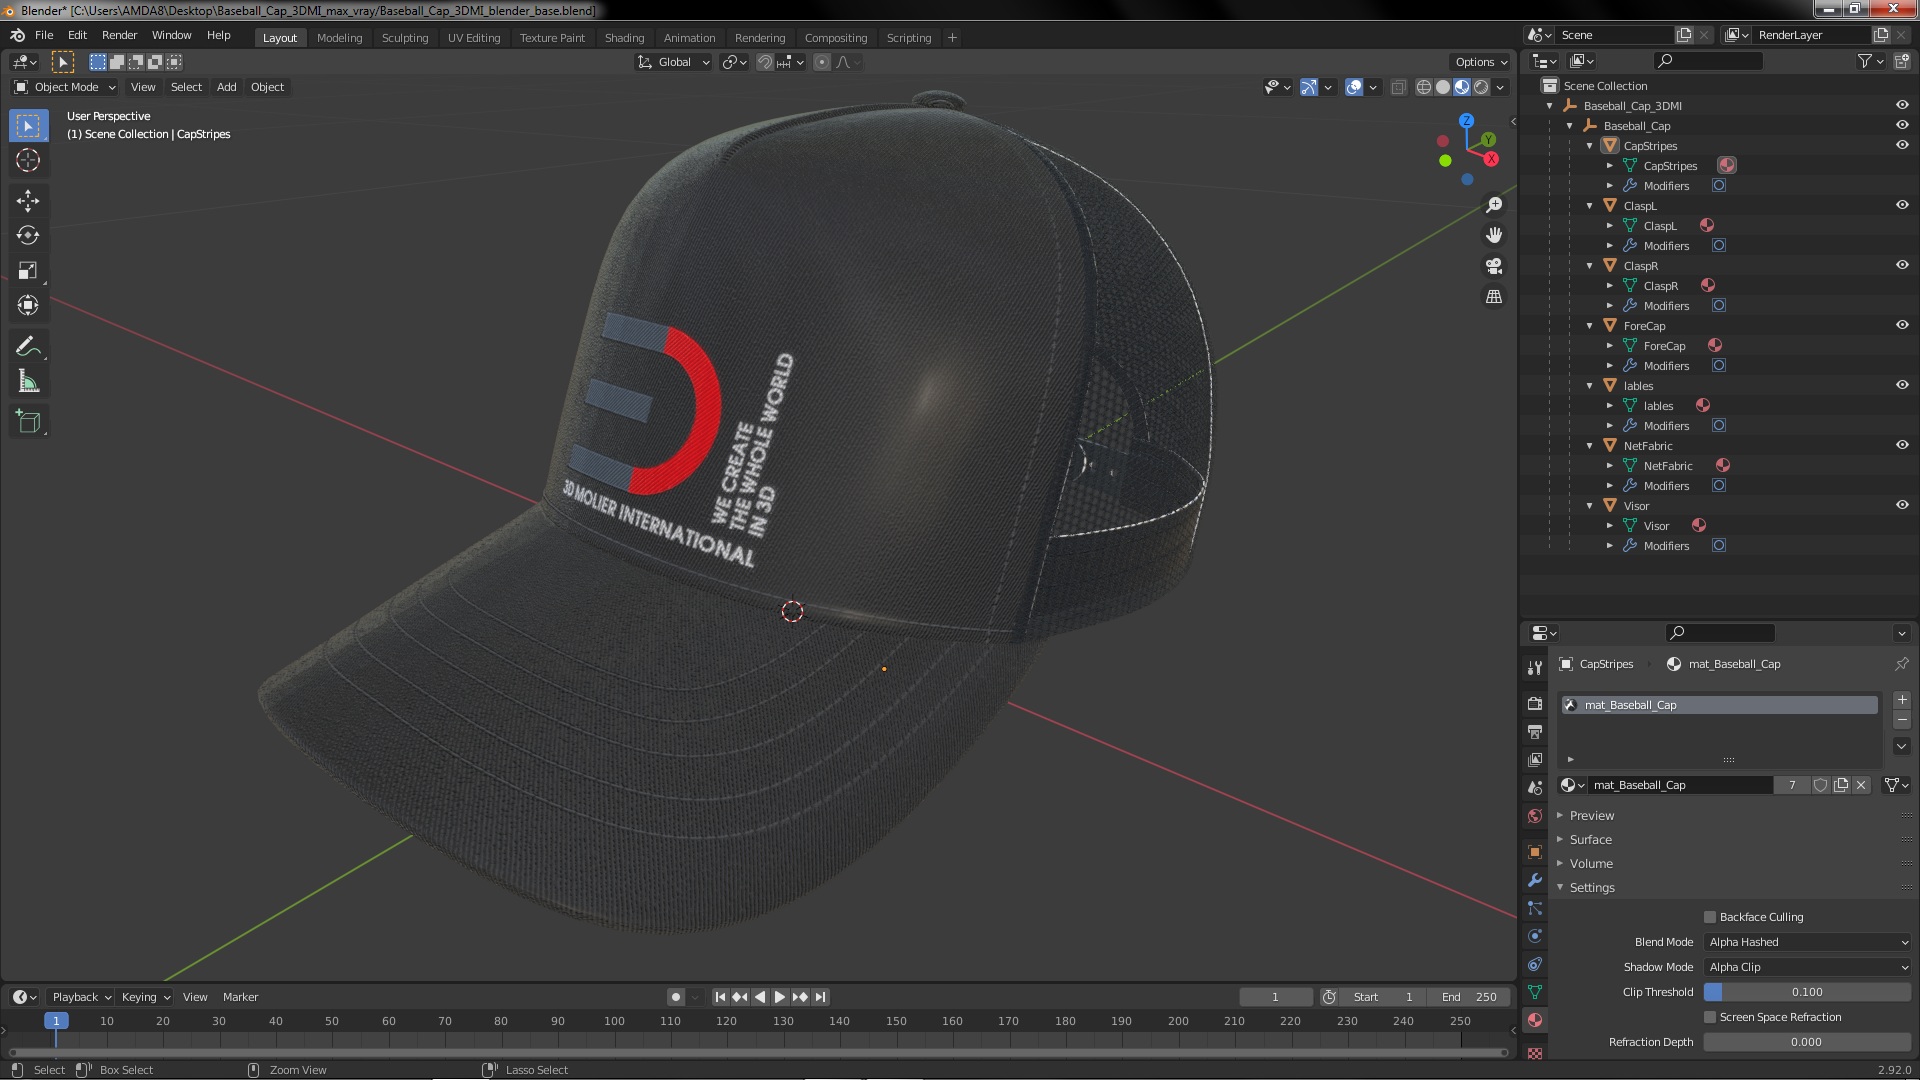Open the Keying popover
This screenshot has width=1920, height=1080.
coord(145,997)
